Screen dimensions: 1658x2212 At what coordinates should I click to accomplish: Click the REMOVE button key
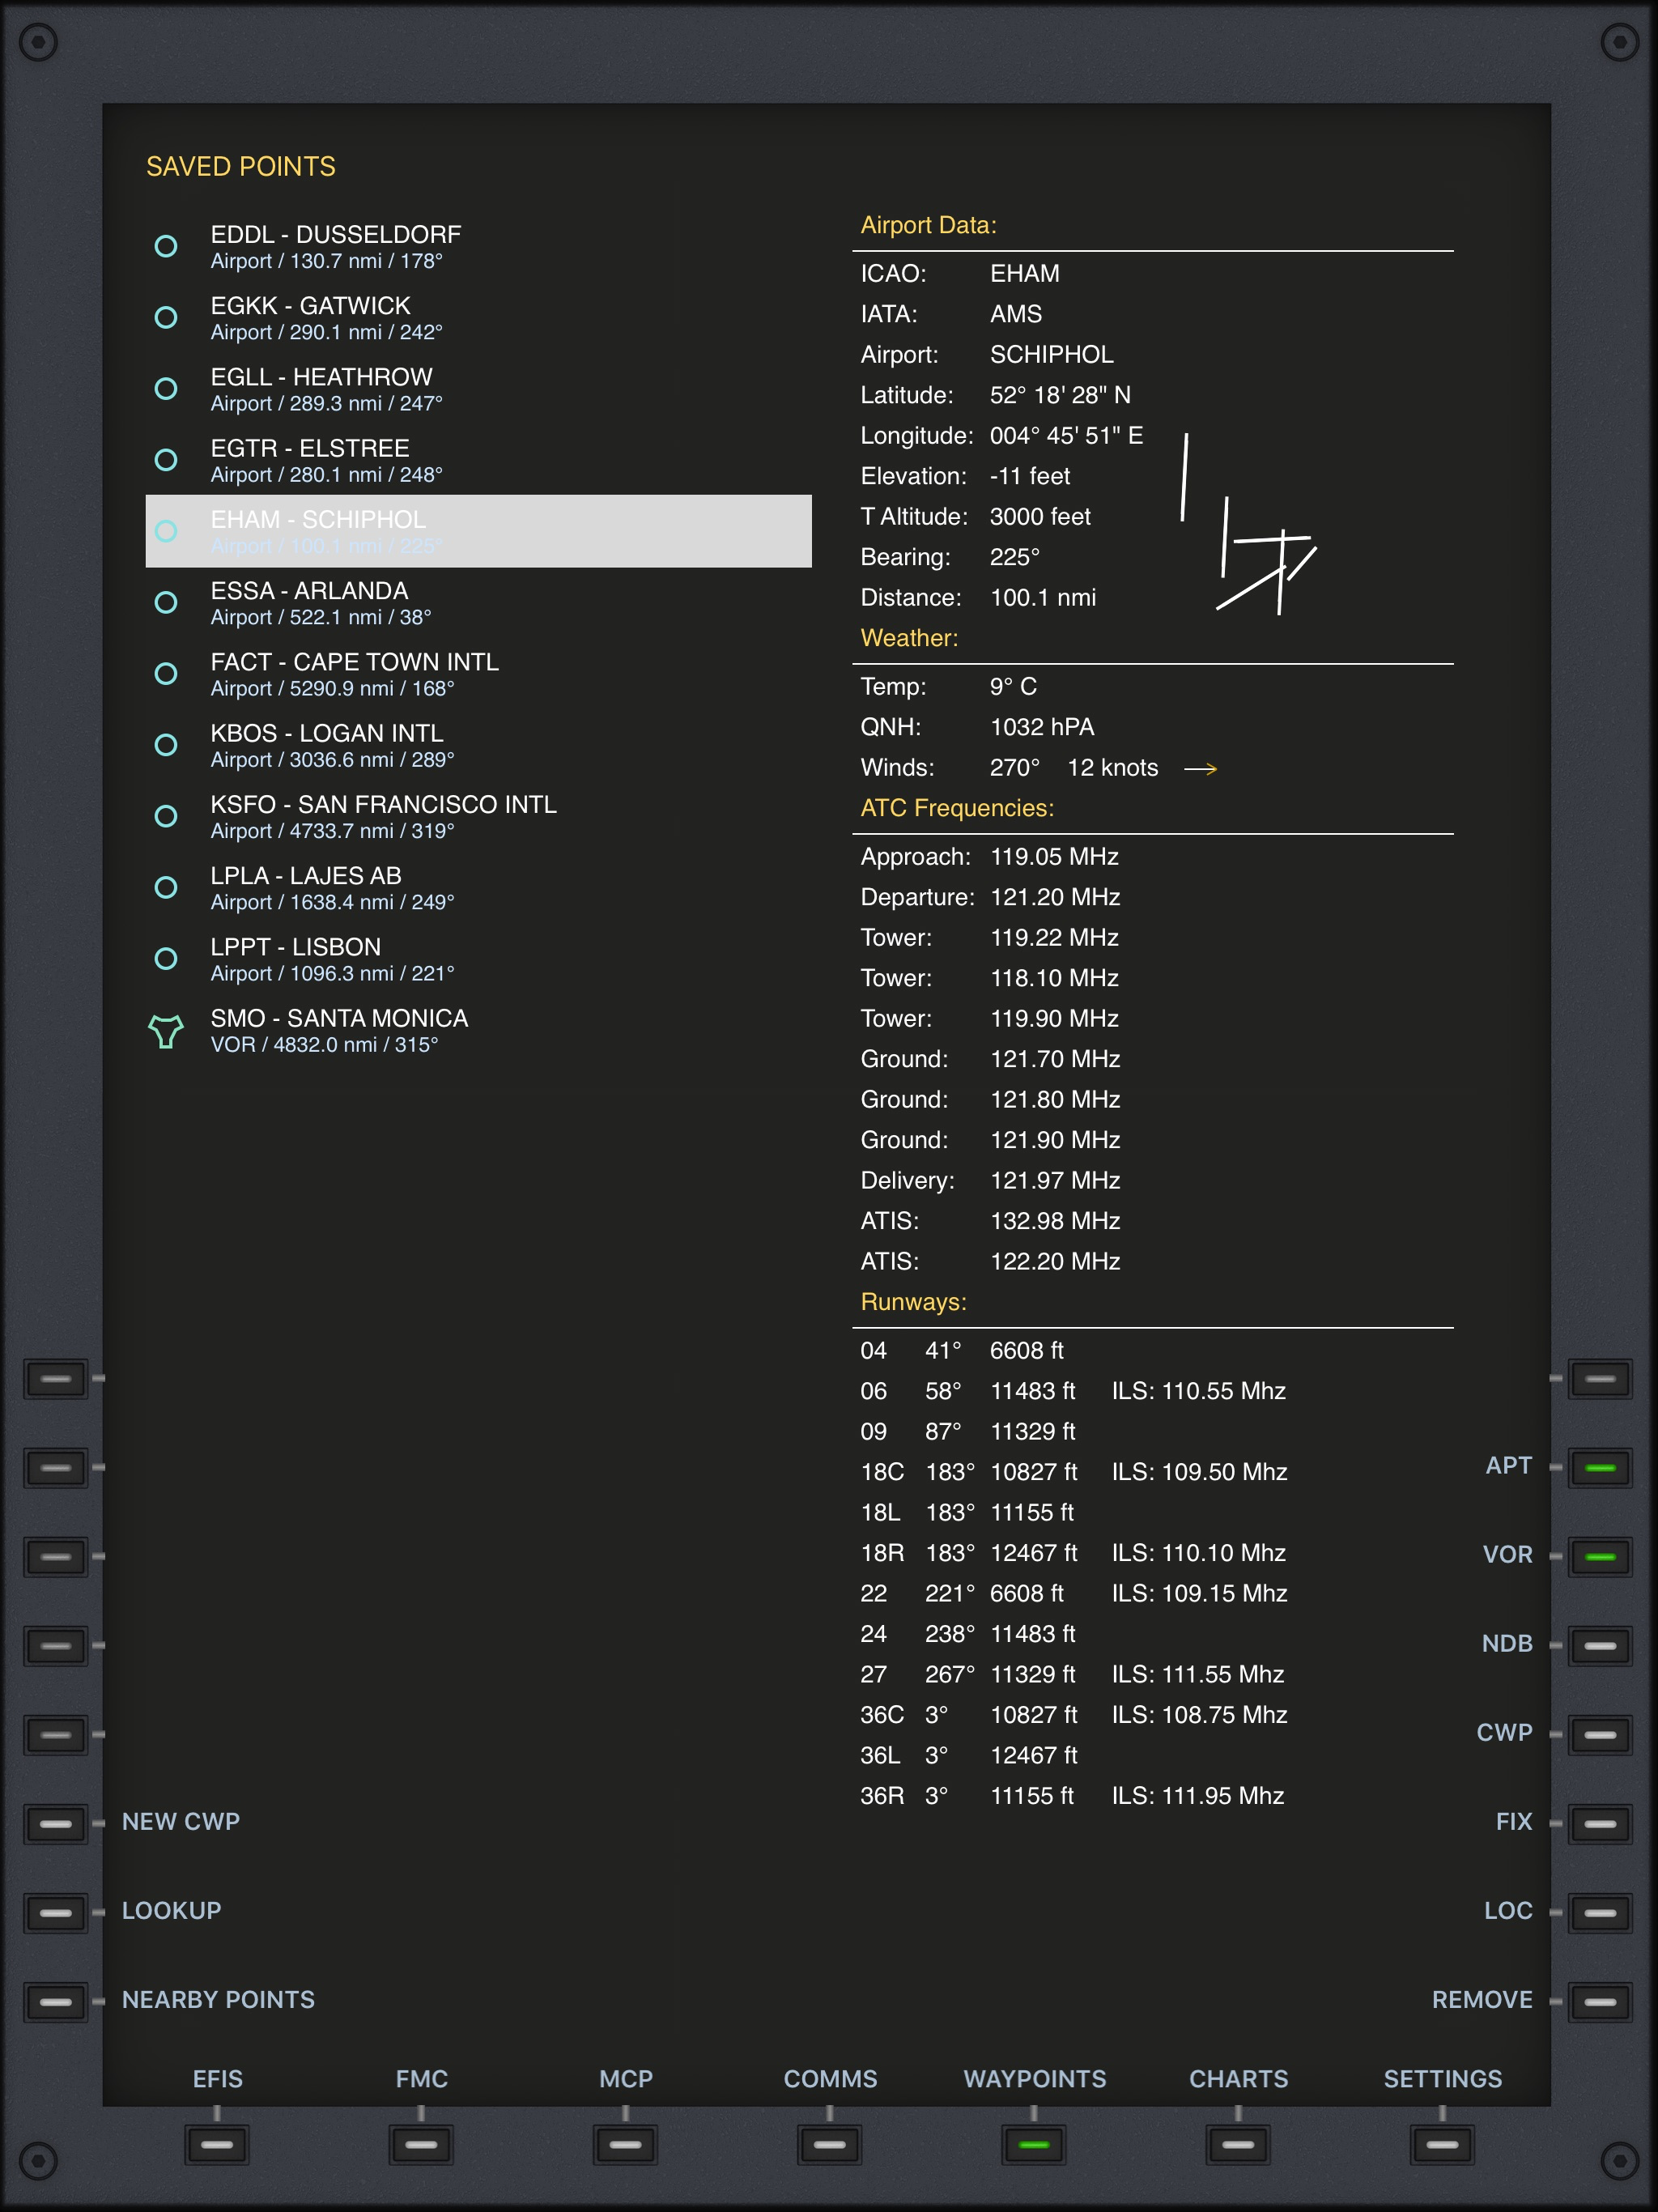click(1600, 2001)
